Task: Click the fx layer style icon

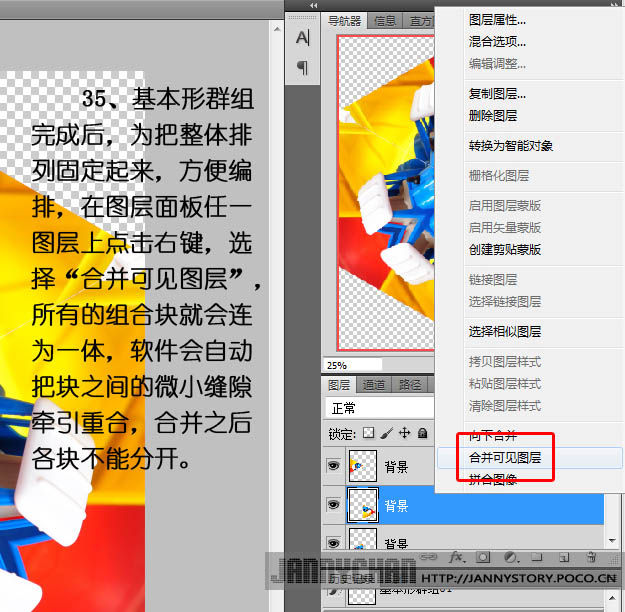Action: click(x=456, y=557)
